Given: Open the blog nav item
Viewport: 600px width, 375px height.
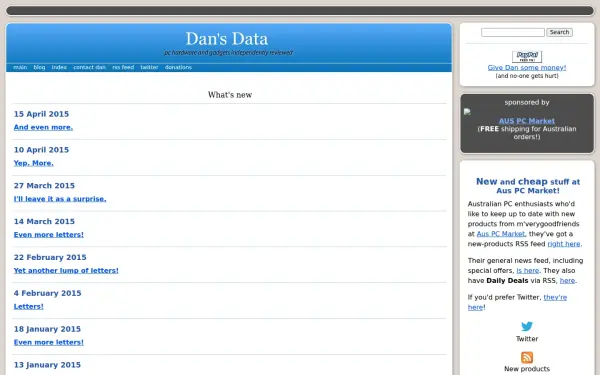Looking at the screenshot, I should click(39, 67).
